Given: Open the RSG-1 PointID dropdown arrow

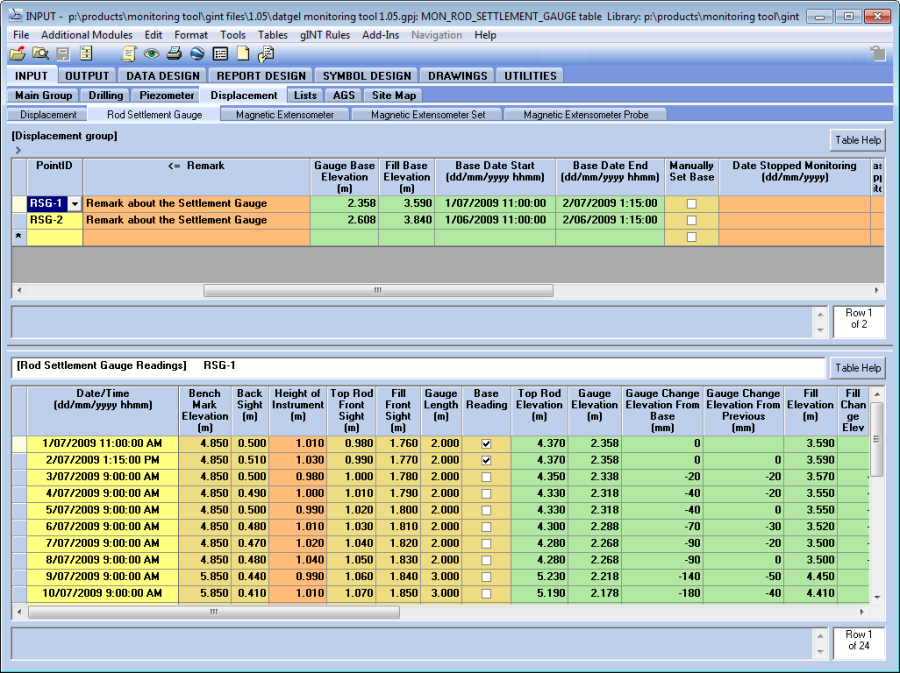Looking at the screenshot, I should pyautogui.click(x=74, y=204).
